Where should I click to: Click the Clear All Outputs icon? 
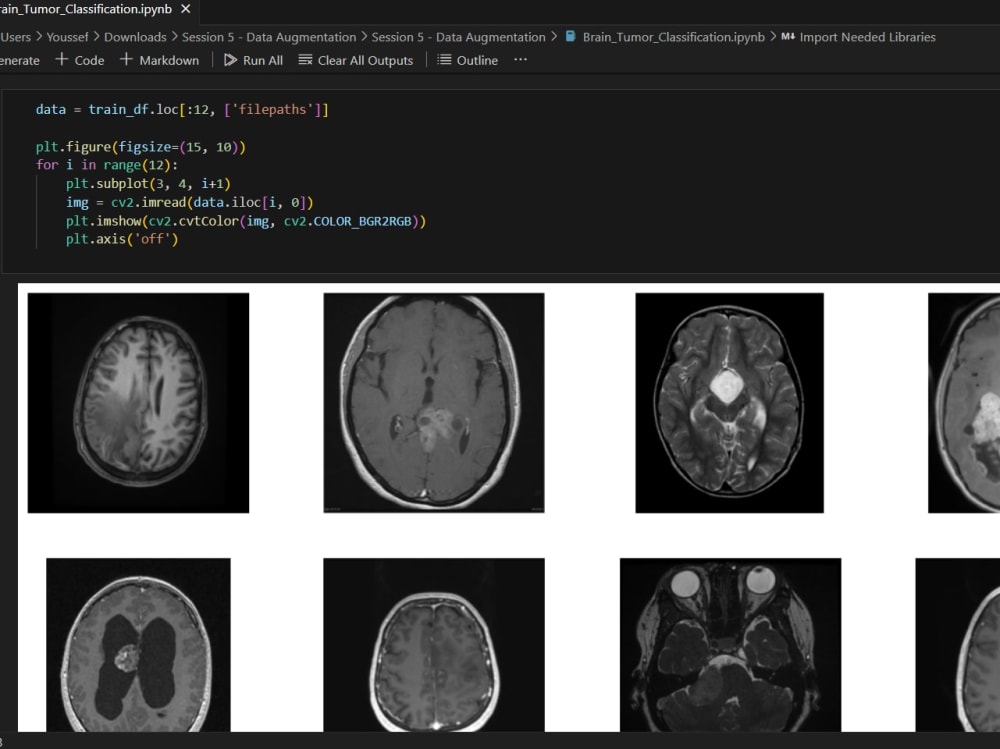(305, 60)
